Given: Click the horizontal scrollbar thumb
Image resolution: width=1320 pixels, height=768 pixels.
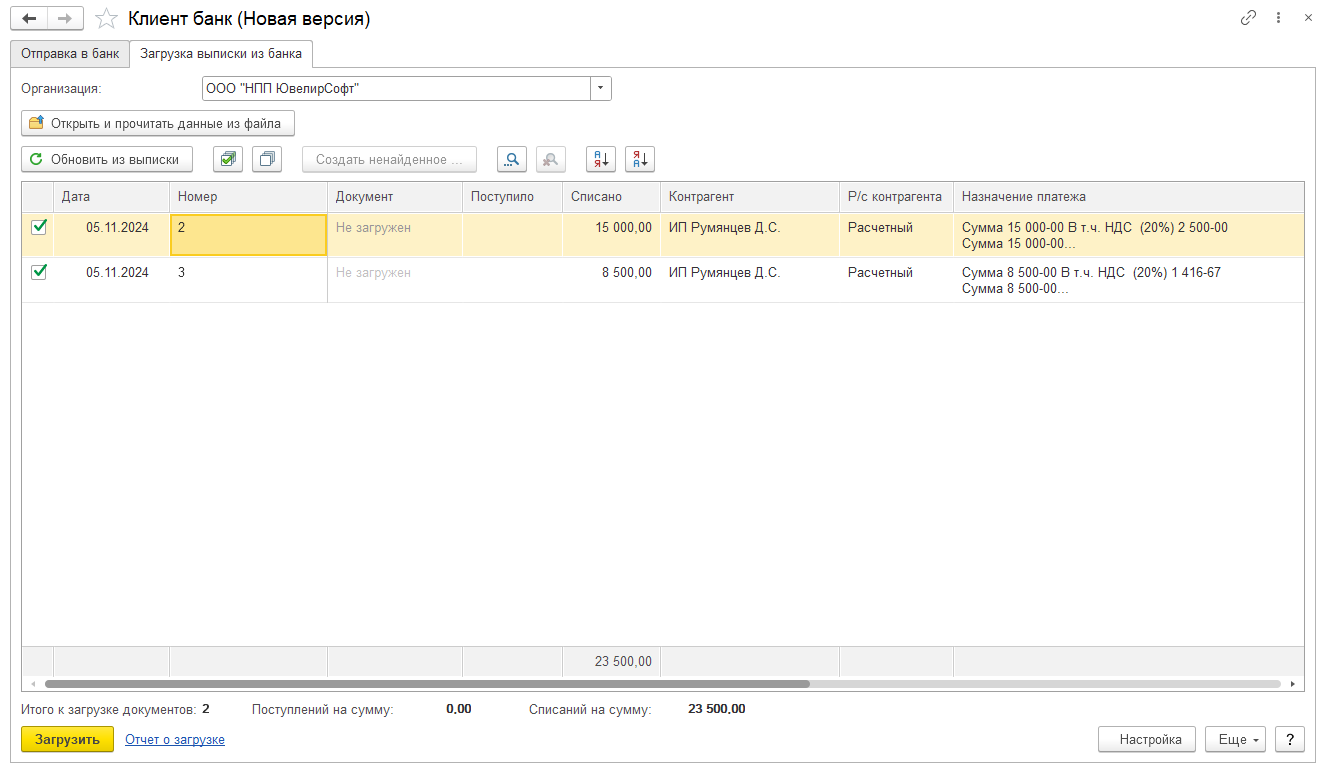Looking at the screenshot, I should tap(427, 684).
